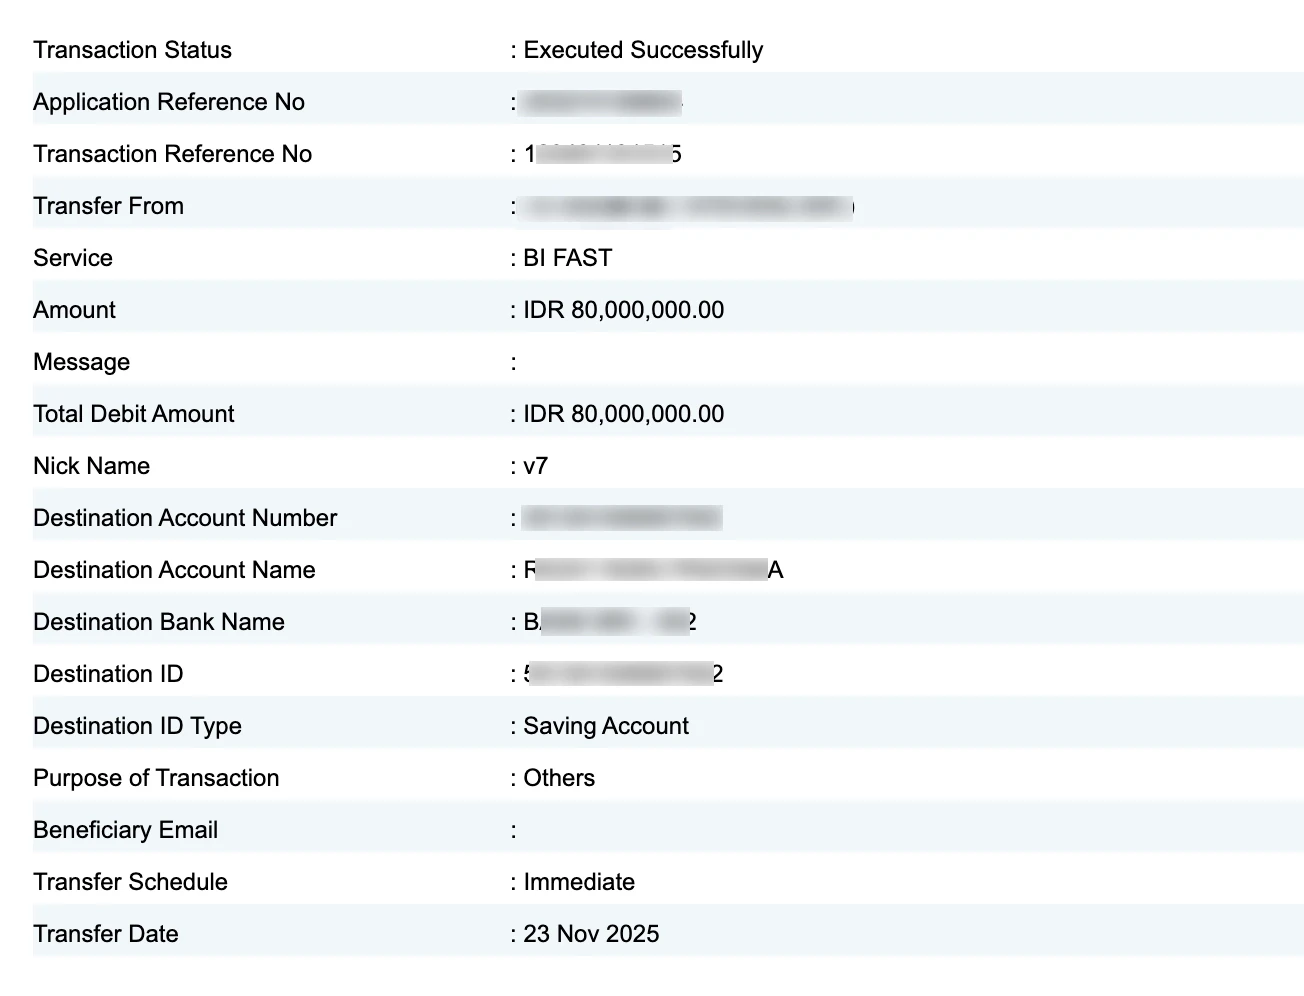
Task: Click the Application Reference No label
Action: (x=169, y=102)
